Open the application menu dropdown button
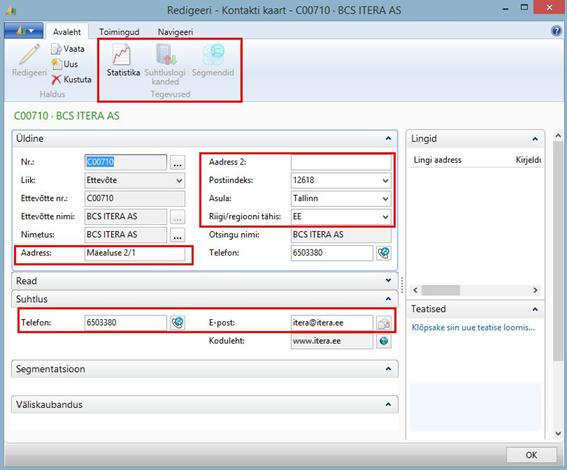This screenshot has width=567, height=470. pyautogui.click(x=24, y=31)
